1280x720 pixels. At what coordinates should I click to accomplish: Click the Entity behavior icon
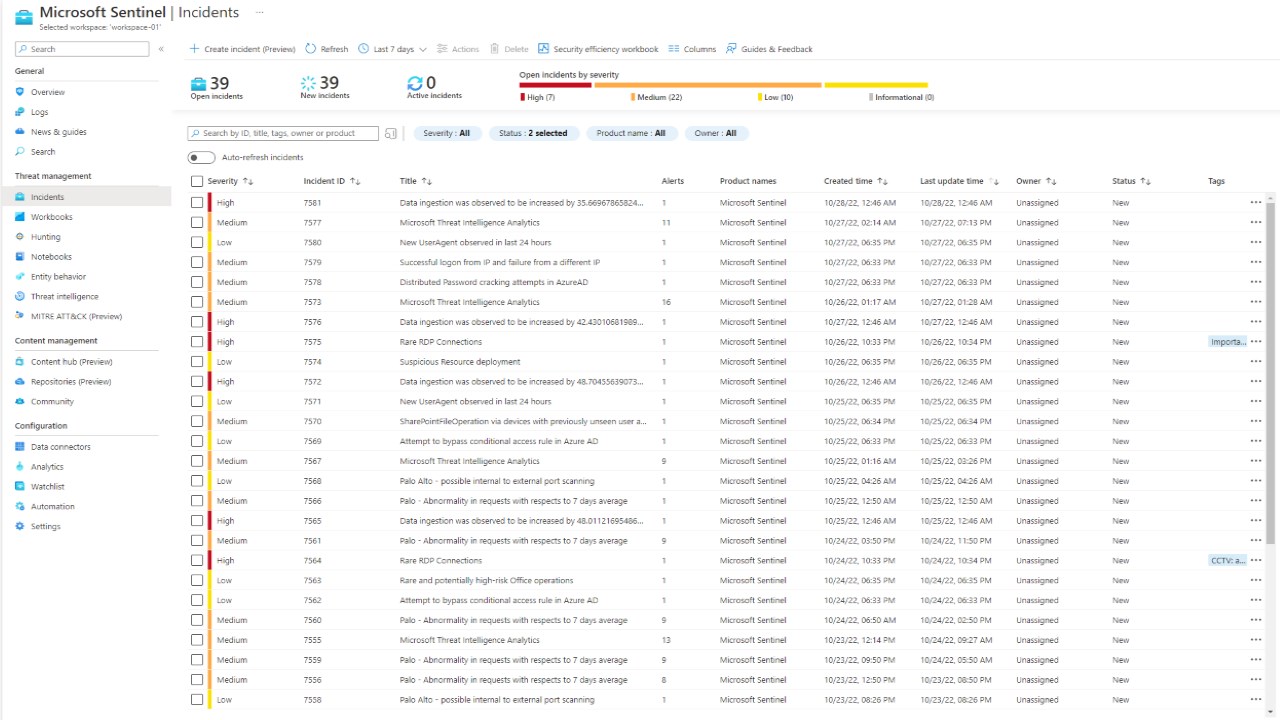point(20,277)
